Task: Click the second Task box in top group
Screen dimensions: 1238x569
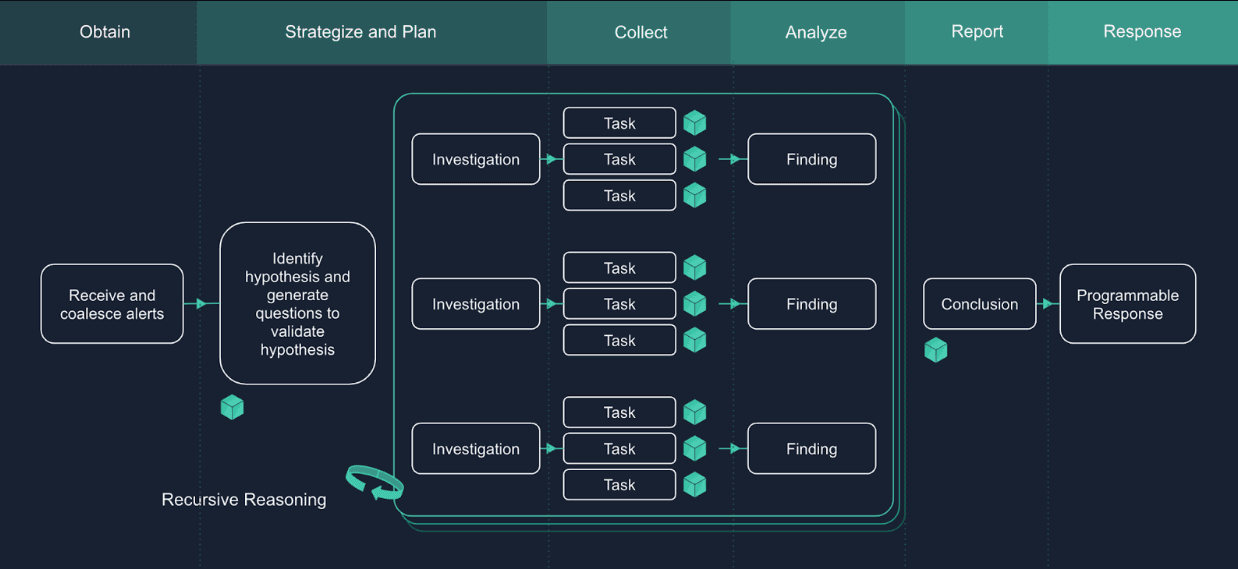Action: (620, 159)
